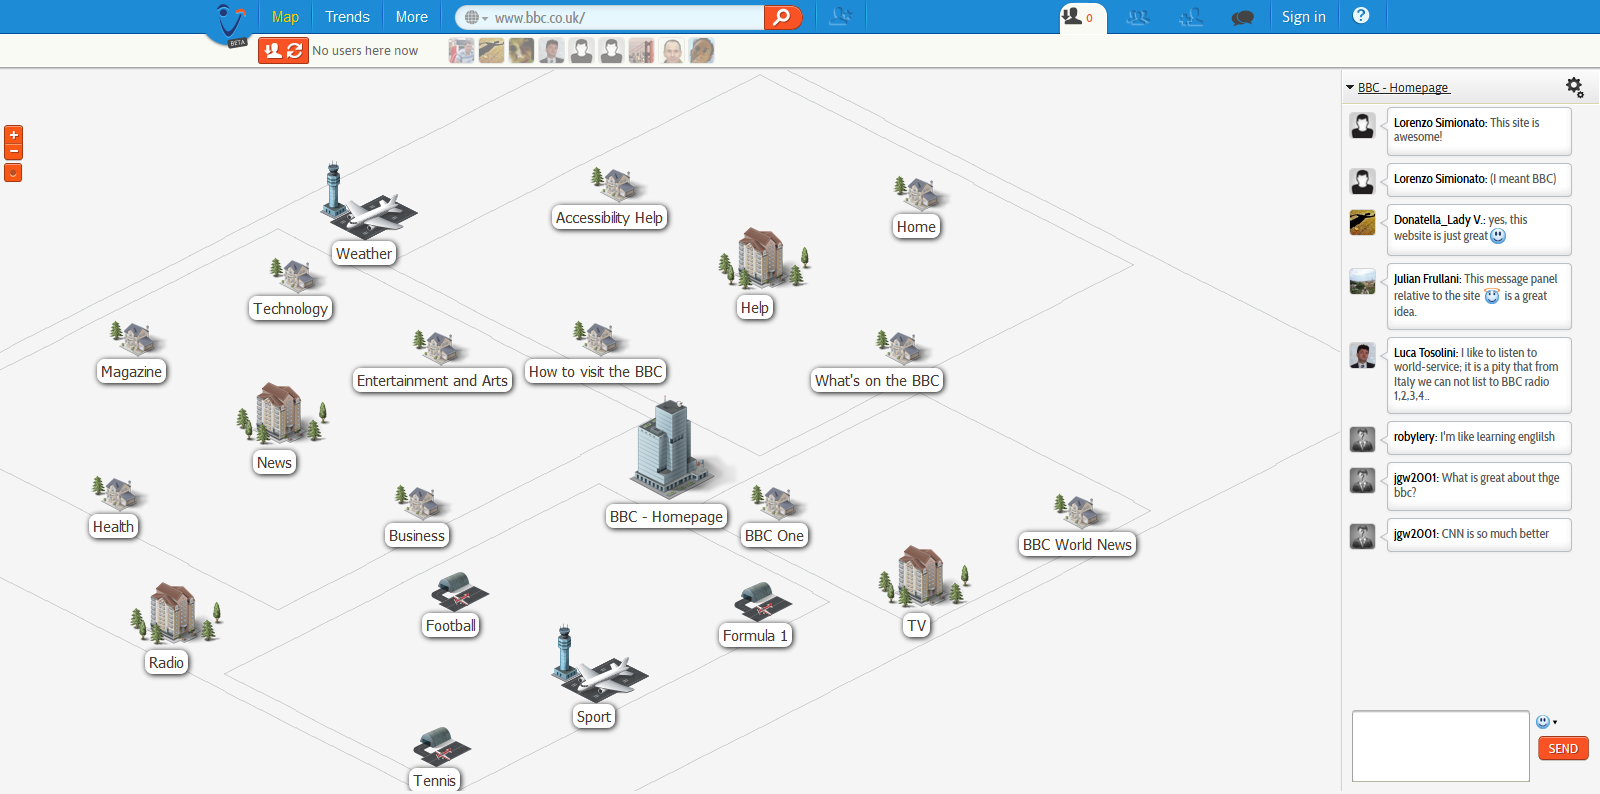Screen dimensions: 1600x794
Task: Open the chat settings gear icon
Action: click(x=1574, y=88)
